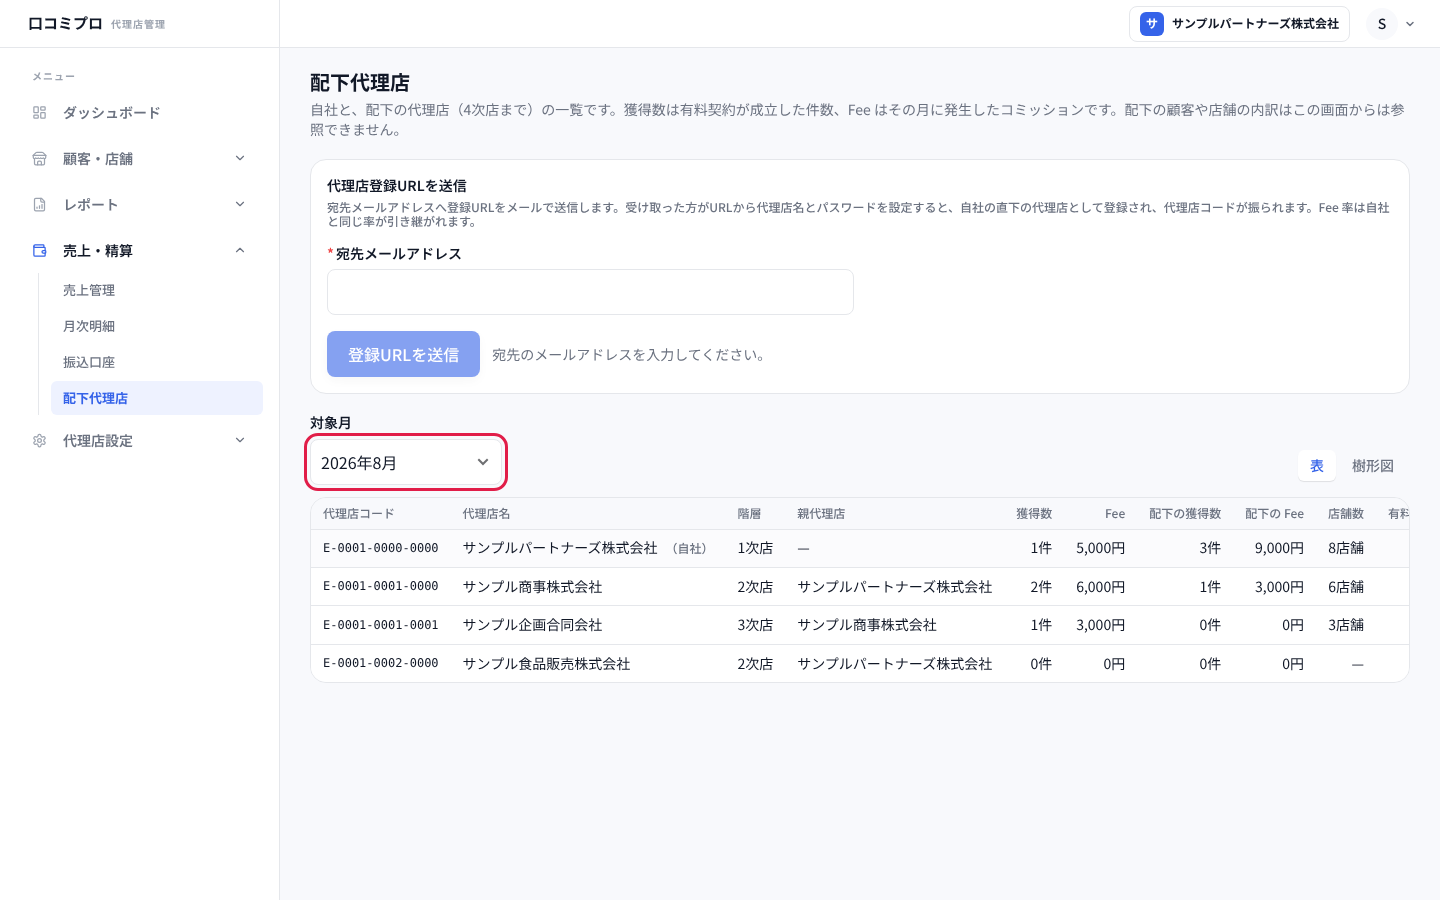
Task: Click agency code E-0001-0001-0001
Action: pos(381,625)
